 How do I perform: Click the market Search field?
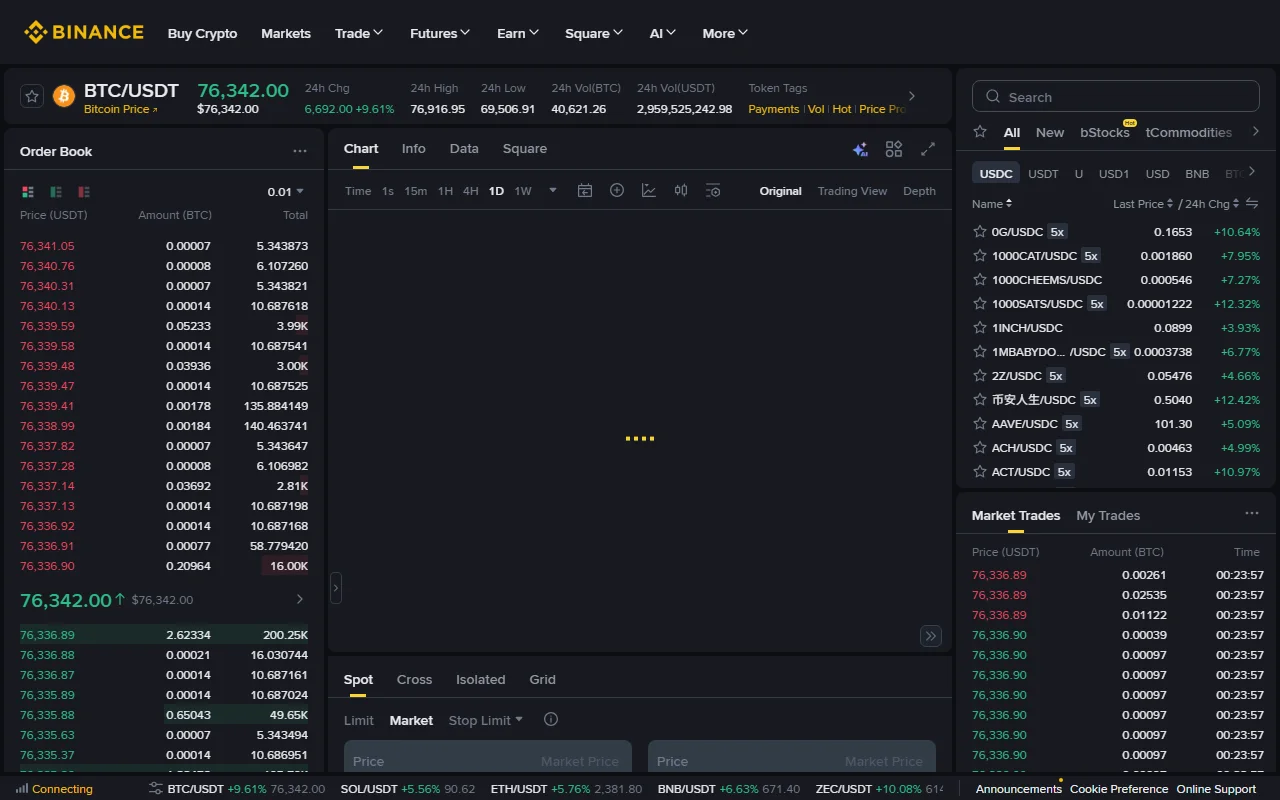coord(1116,96)
